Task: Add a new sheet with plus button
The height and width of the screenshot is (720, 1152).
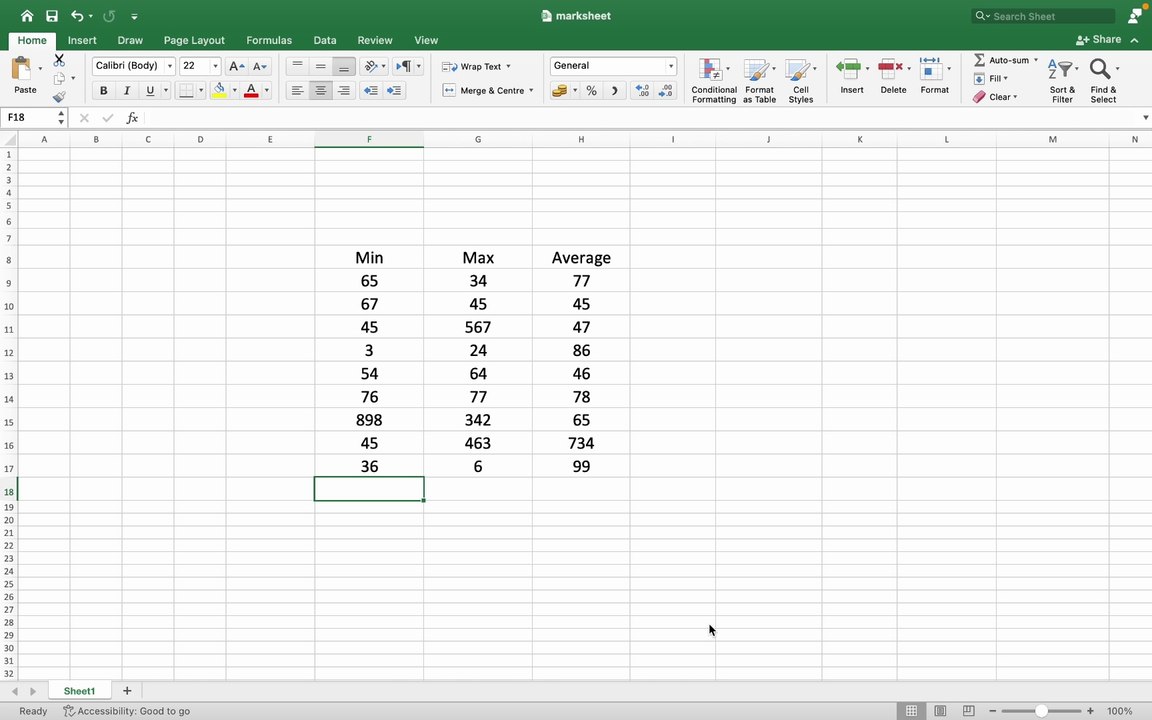Action: (x=127, y=691)
